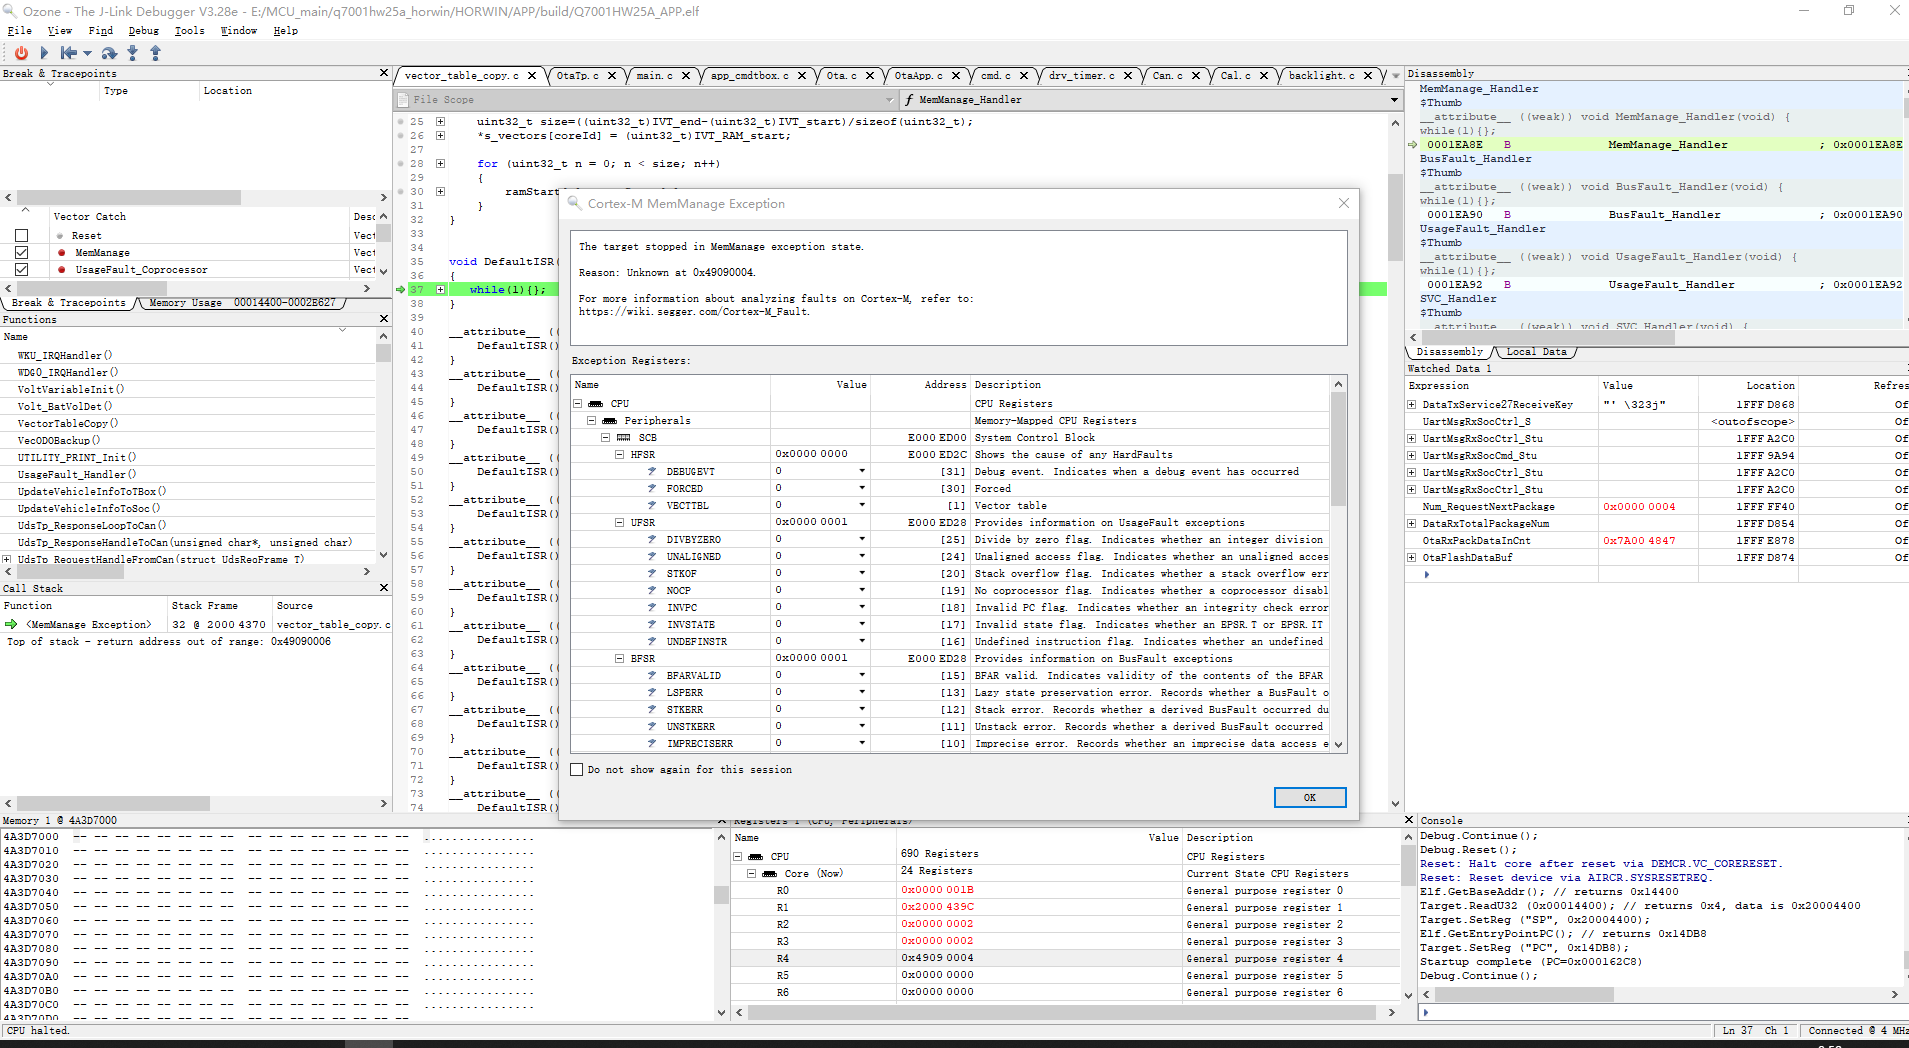The image size is (1909, 1048).
Task: Click the Step Over toolbar icon
Action: [109, 53]
